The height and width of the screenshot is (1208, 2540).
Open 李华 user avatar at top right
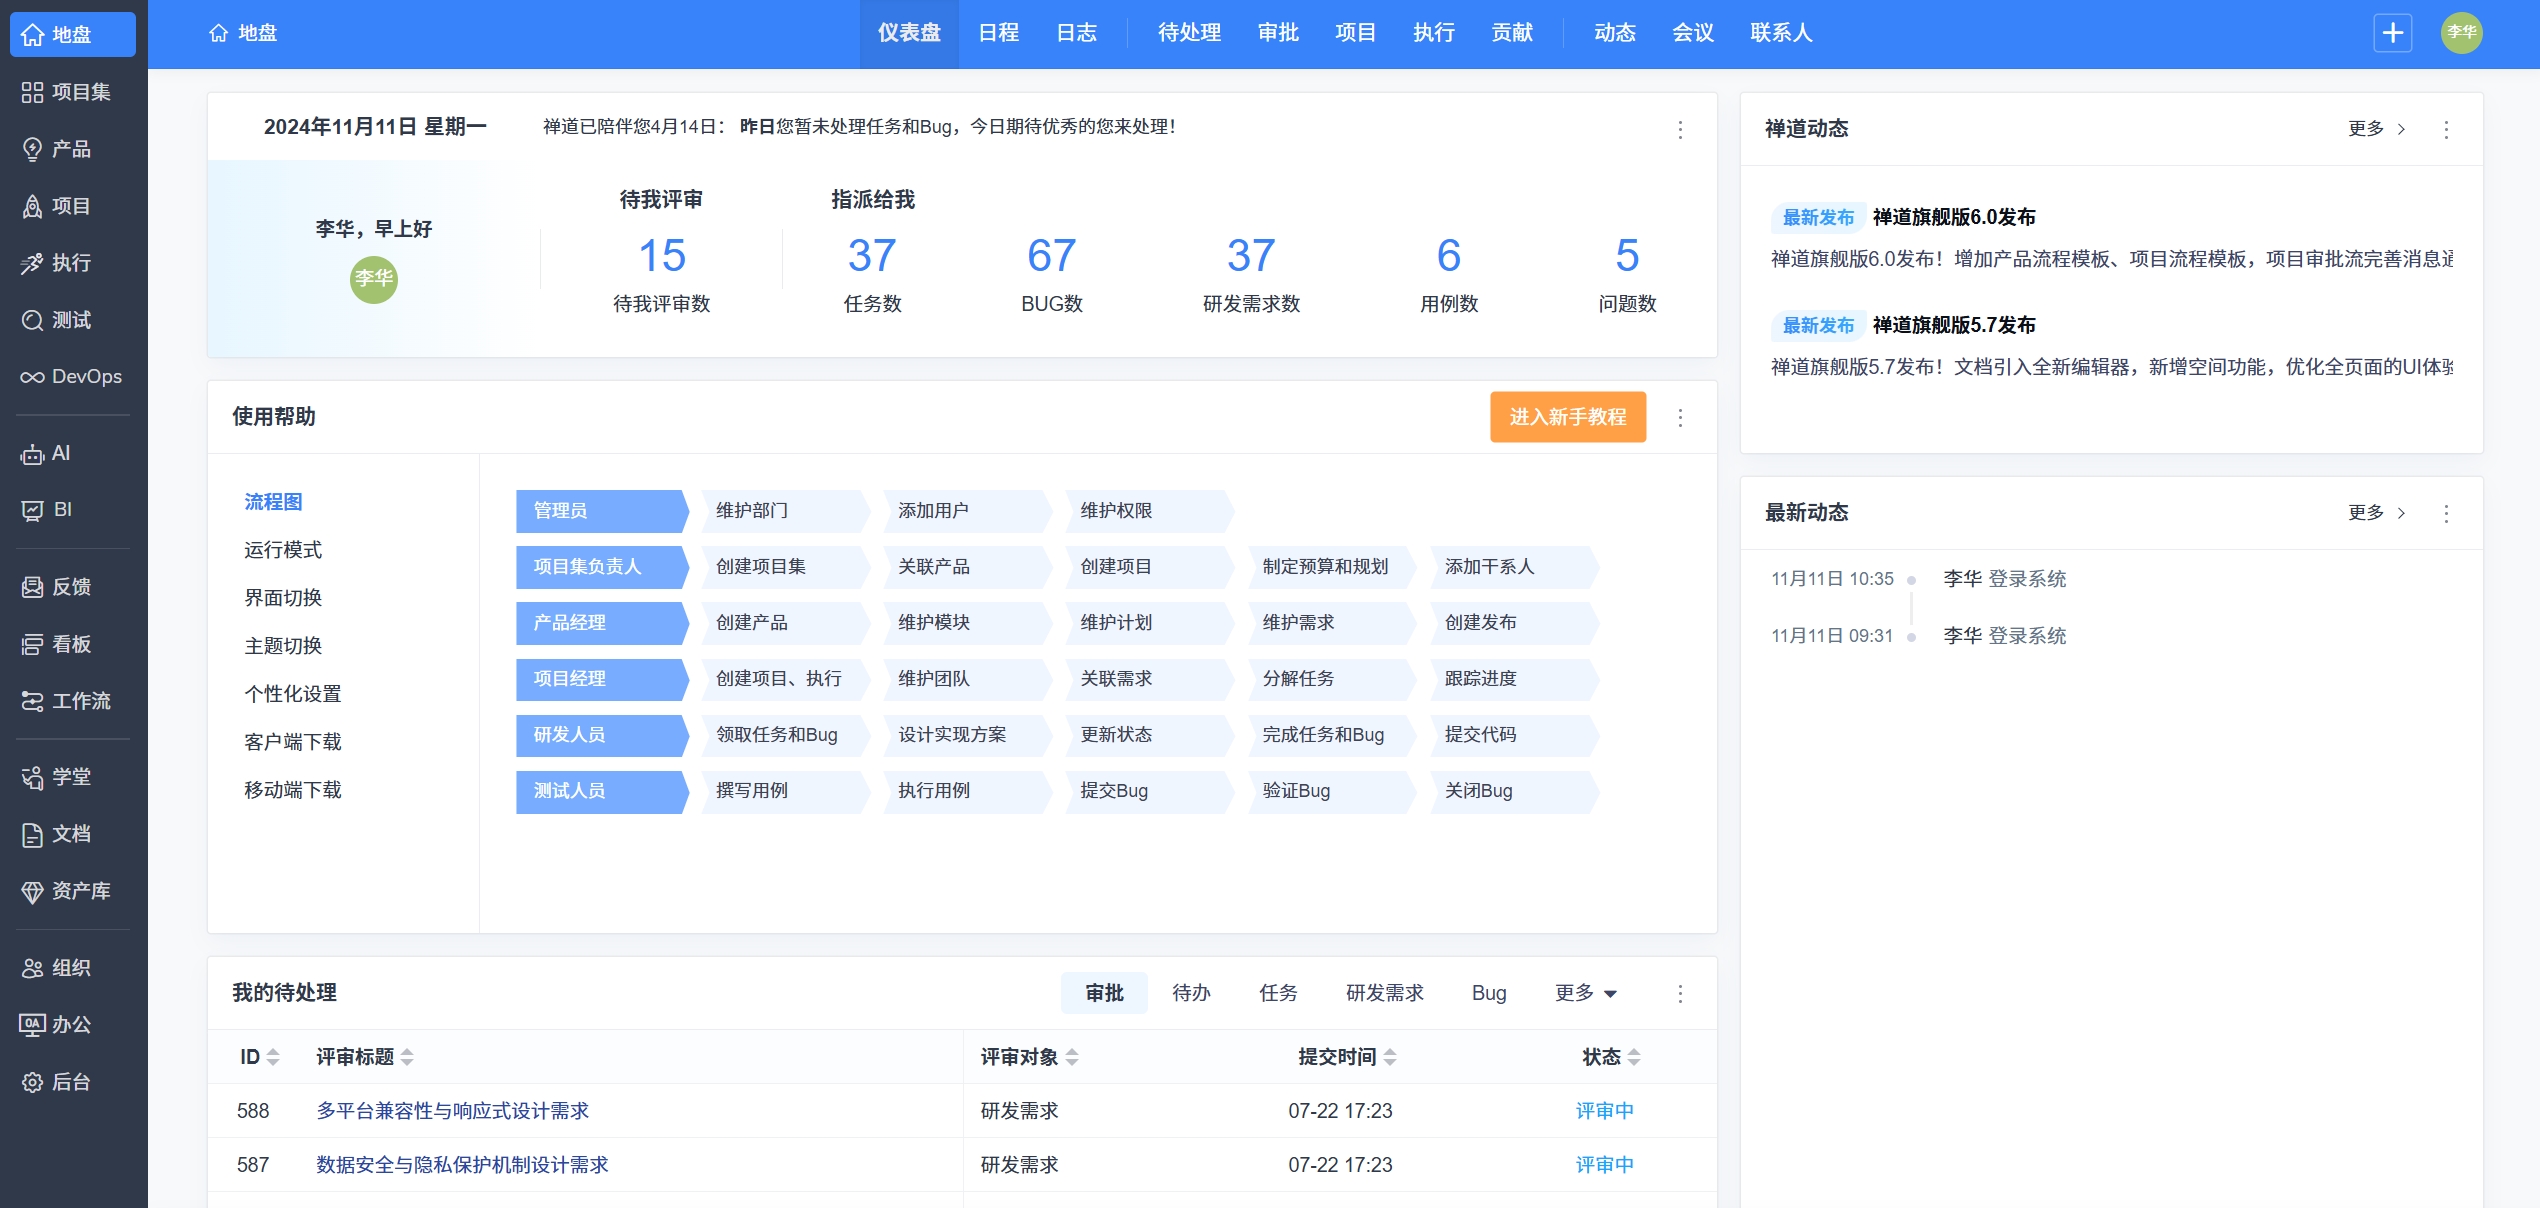(2461, 33)
